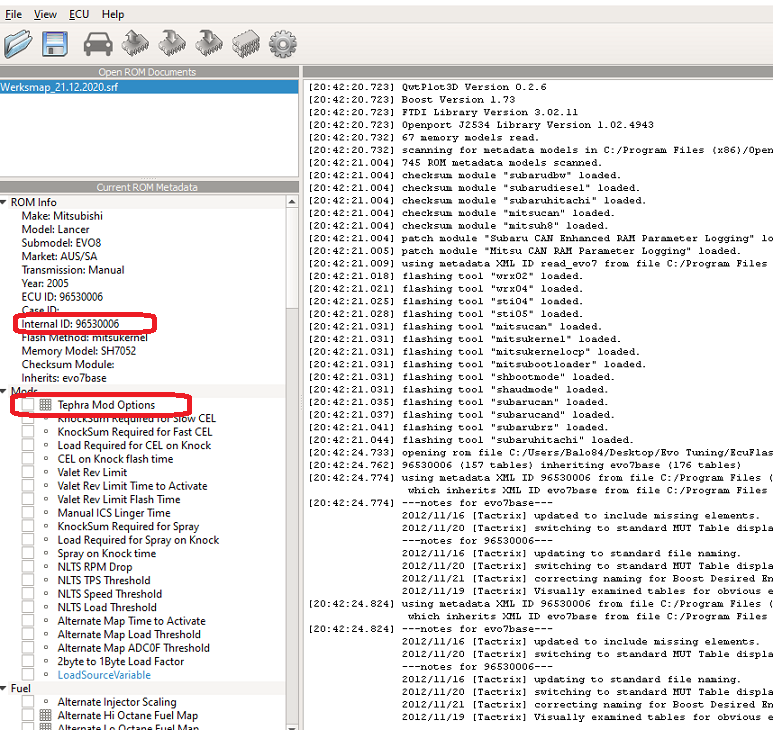Select the Alternate Hi Octane Fuel Map entry

127,716
